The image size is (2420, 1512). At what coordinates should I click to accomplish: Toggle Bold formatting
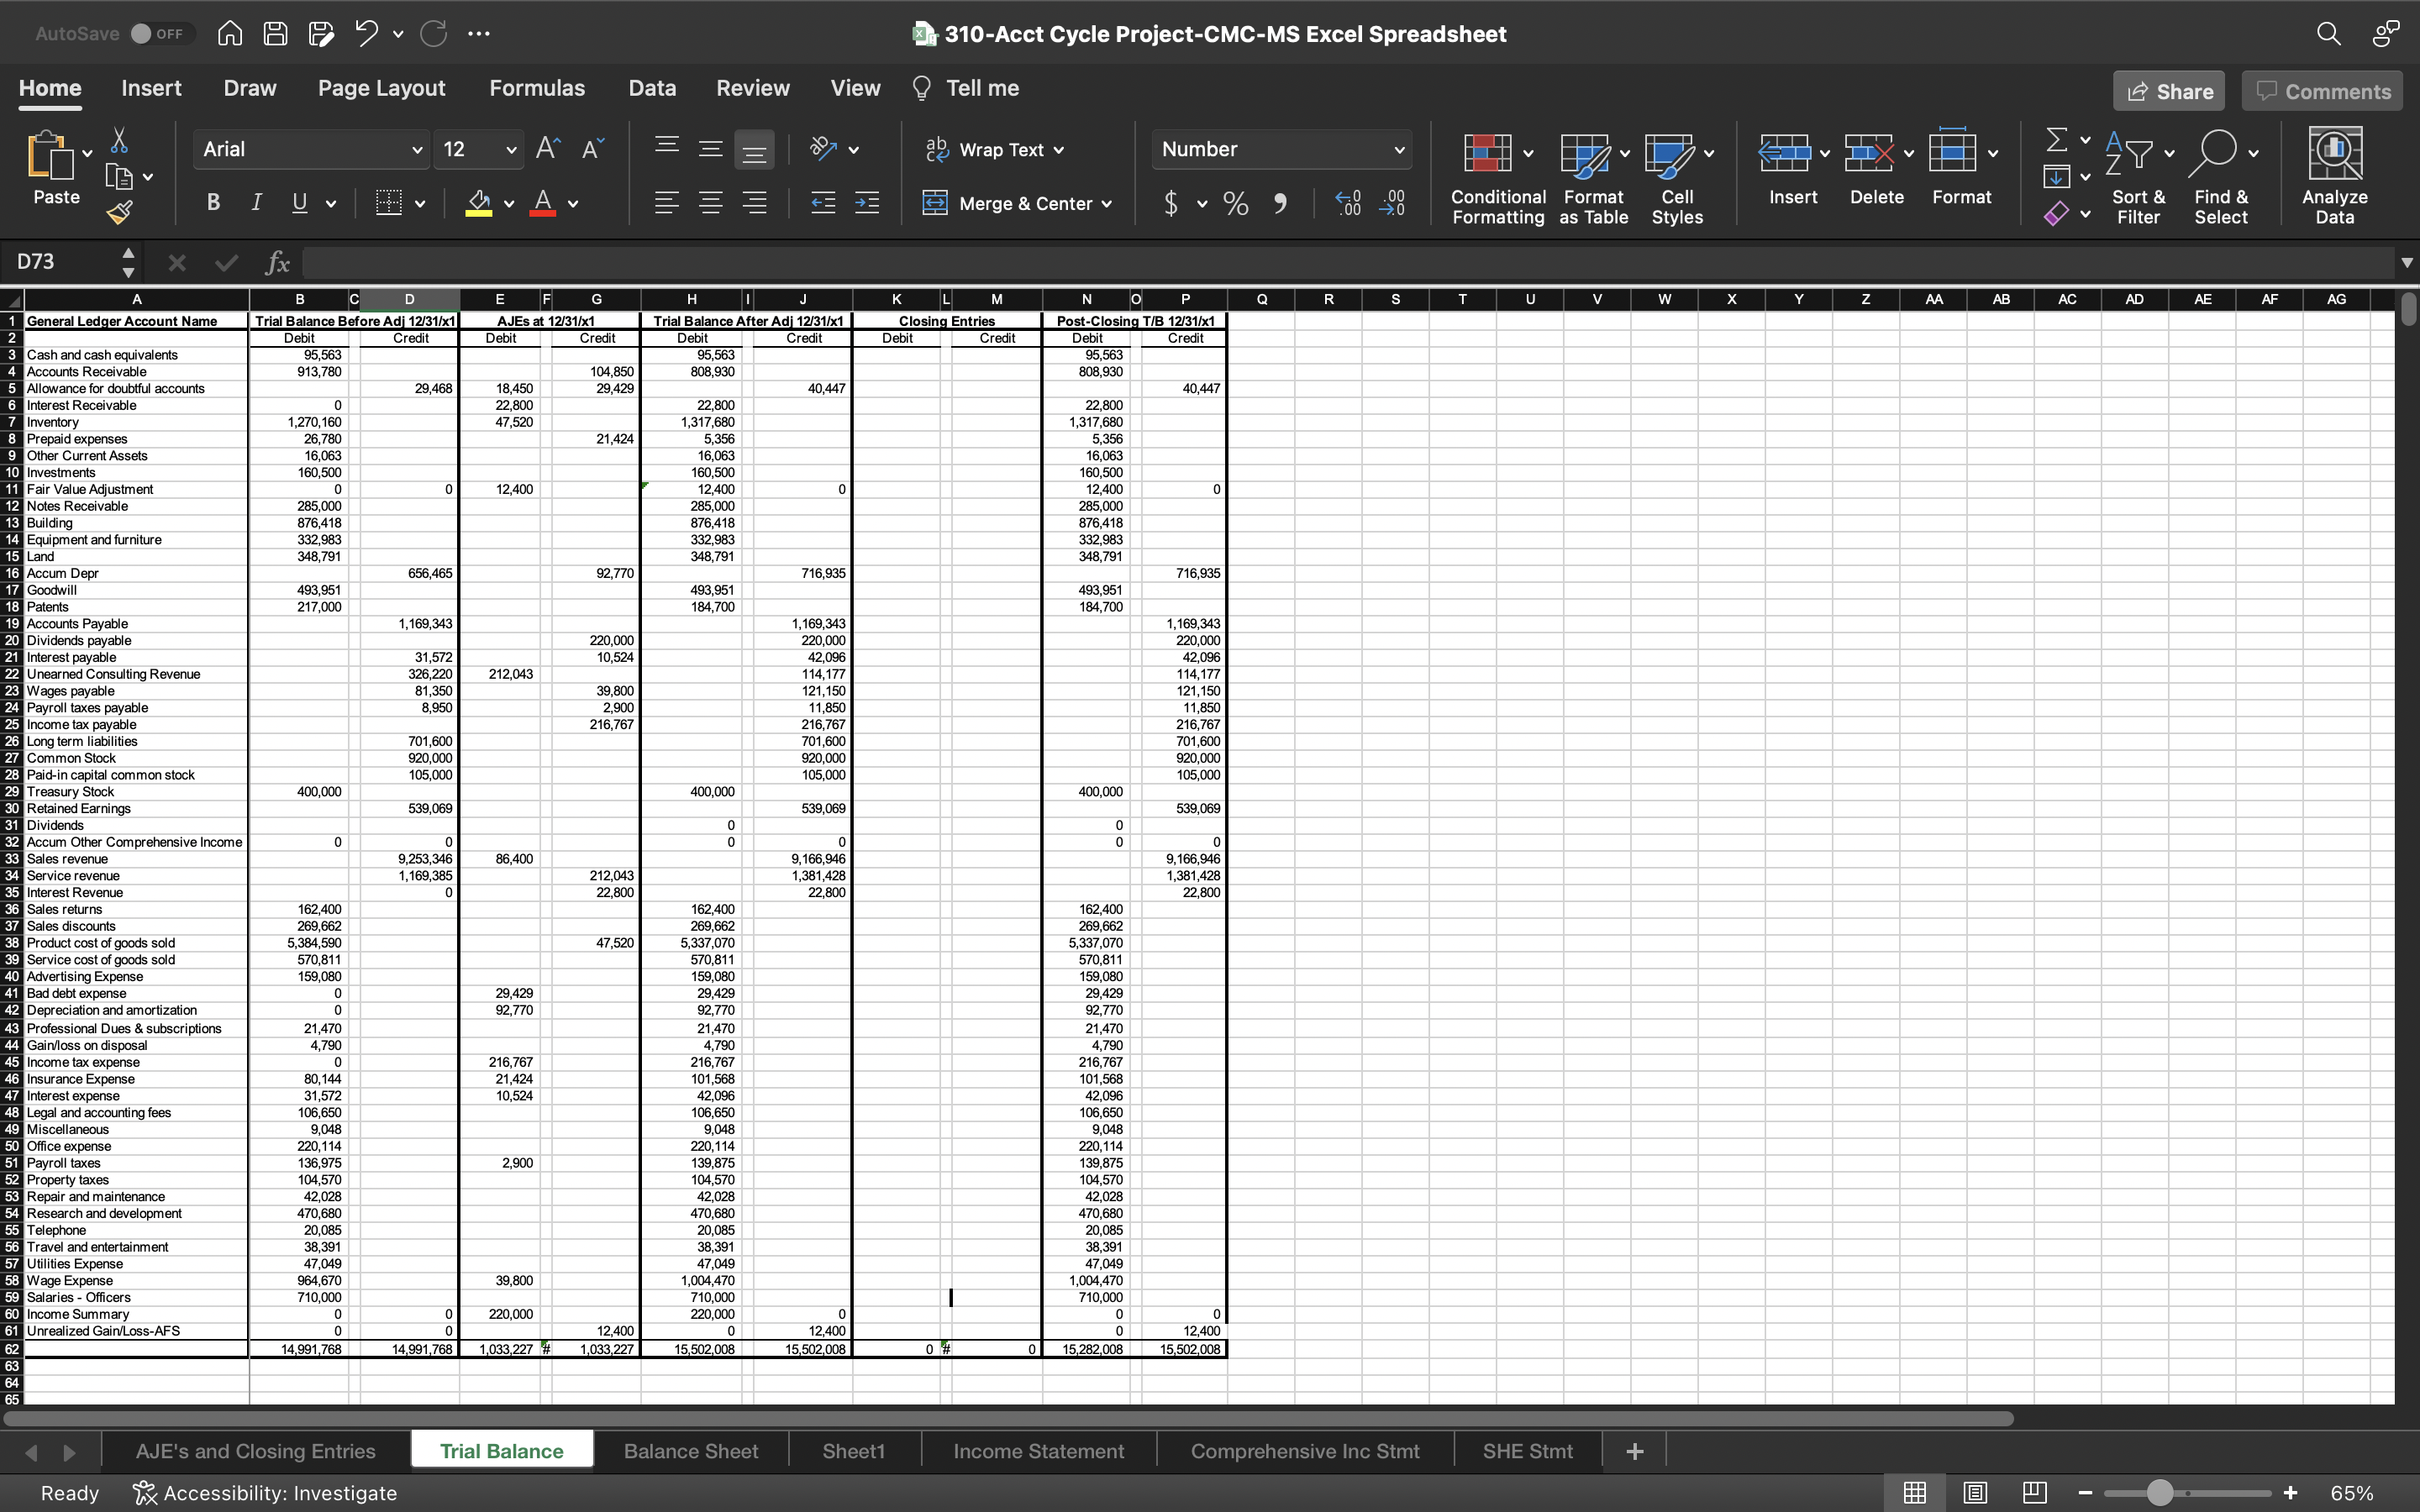pyautogui.click(x=213, y=203)
